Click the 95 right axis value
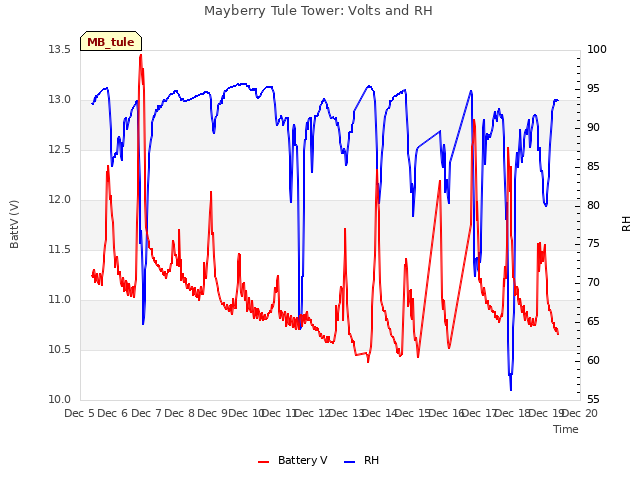 pyautogui.click(x=593, y=89)
